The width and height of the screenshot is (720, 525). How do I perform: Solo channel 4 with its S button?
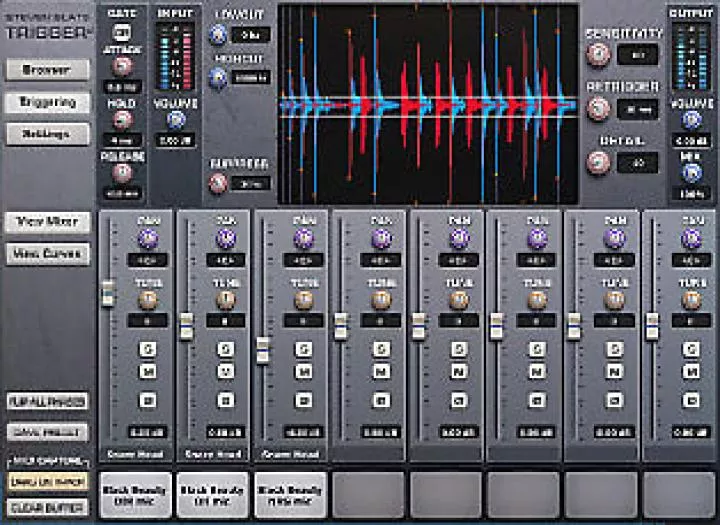(x=381, y=349)
